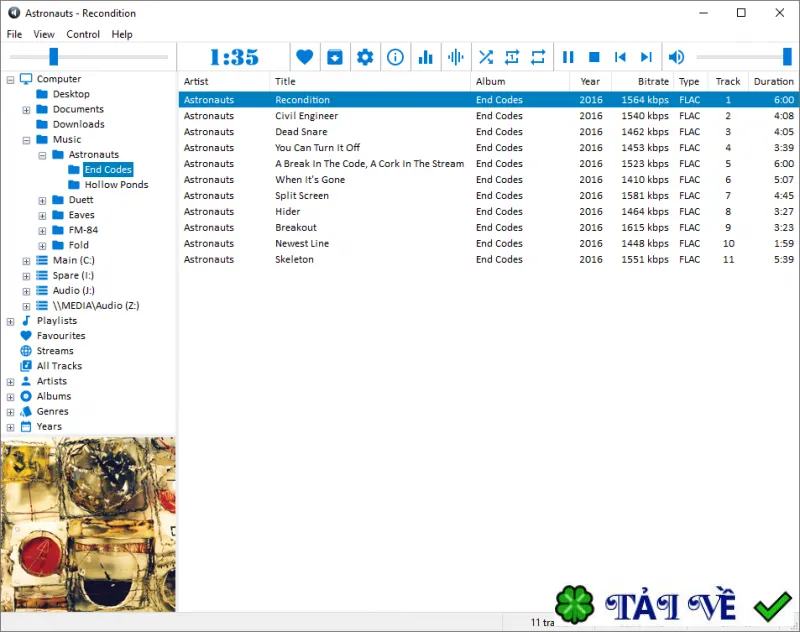Skip to the next track
This screenshot has height=632, width=800.
click(646, 57)
